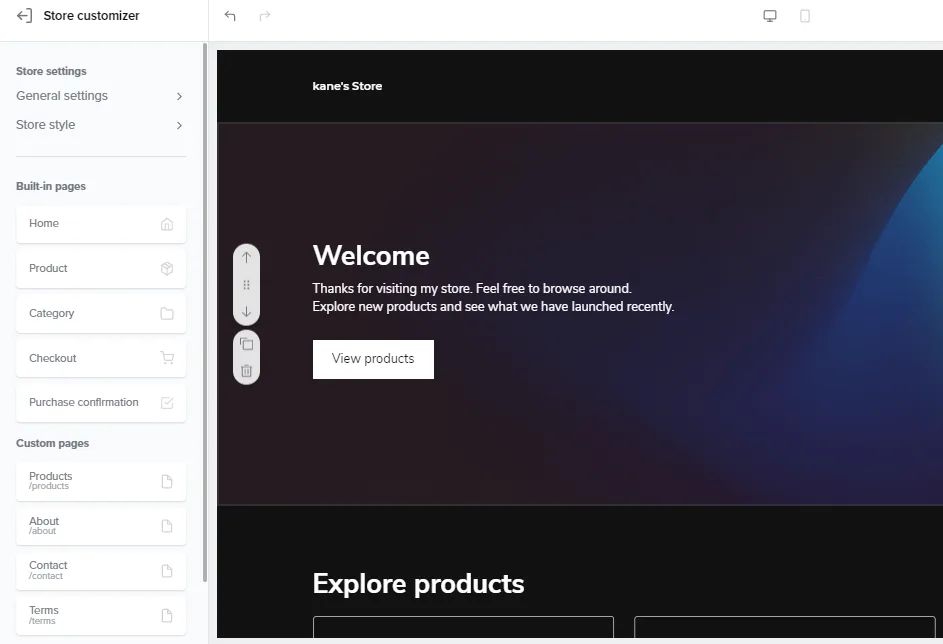Open the About custom page

click(x=100, y=526)
